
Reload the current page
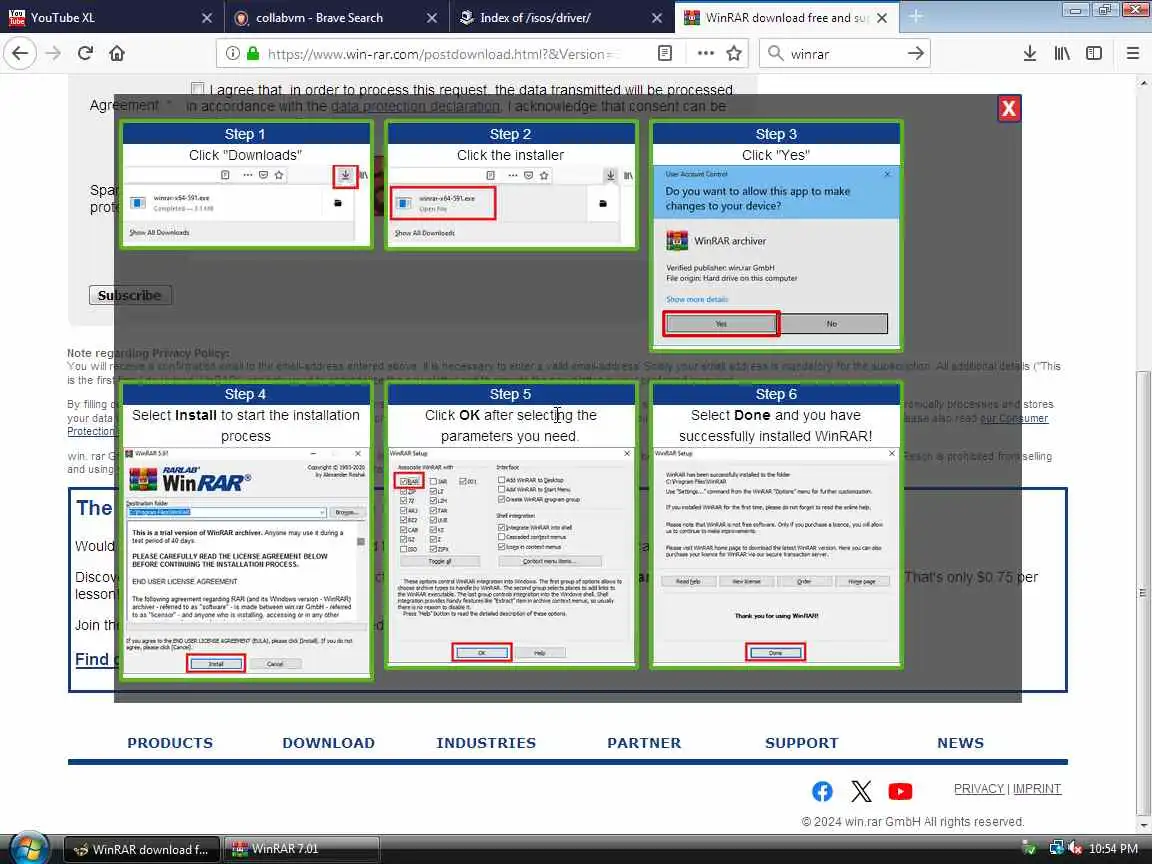[x=85, y=53]
